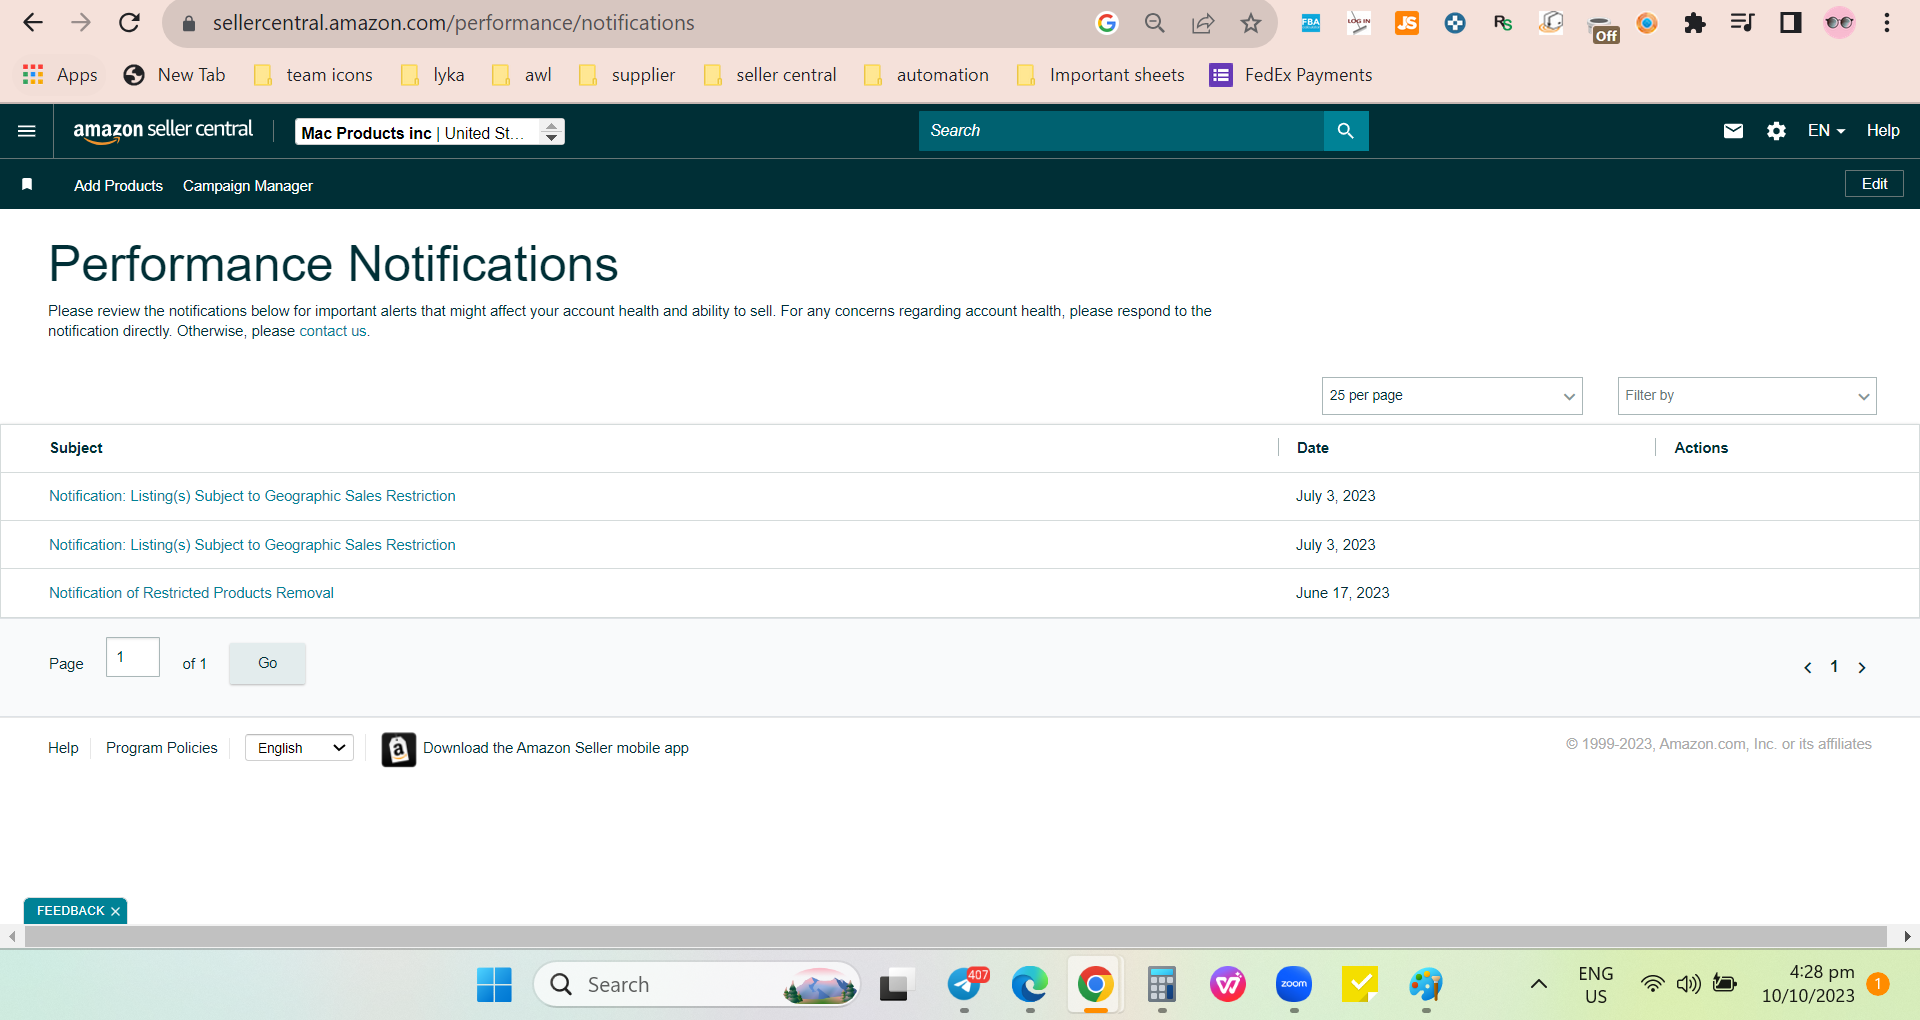The image size is (1920, 1020).
Task: Open Add Products link
Action: (118, 186)
